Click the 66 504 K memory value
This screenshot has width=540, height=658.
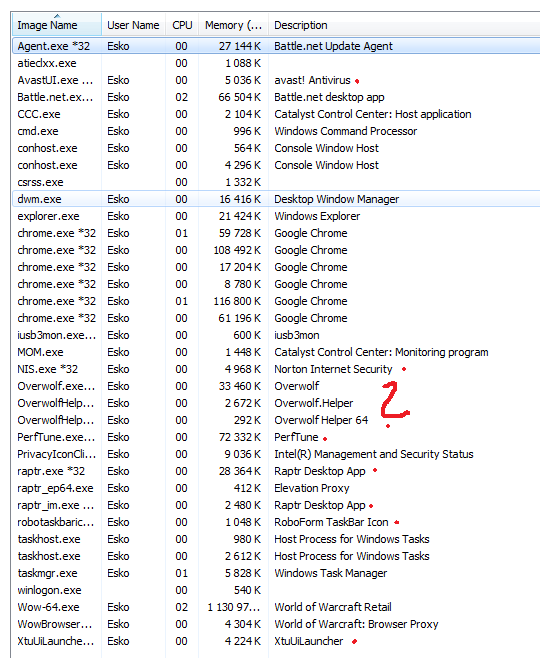pyautogui.click(x=240, y=97)
